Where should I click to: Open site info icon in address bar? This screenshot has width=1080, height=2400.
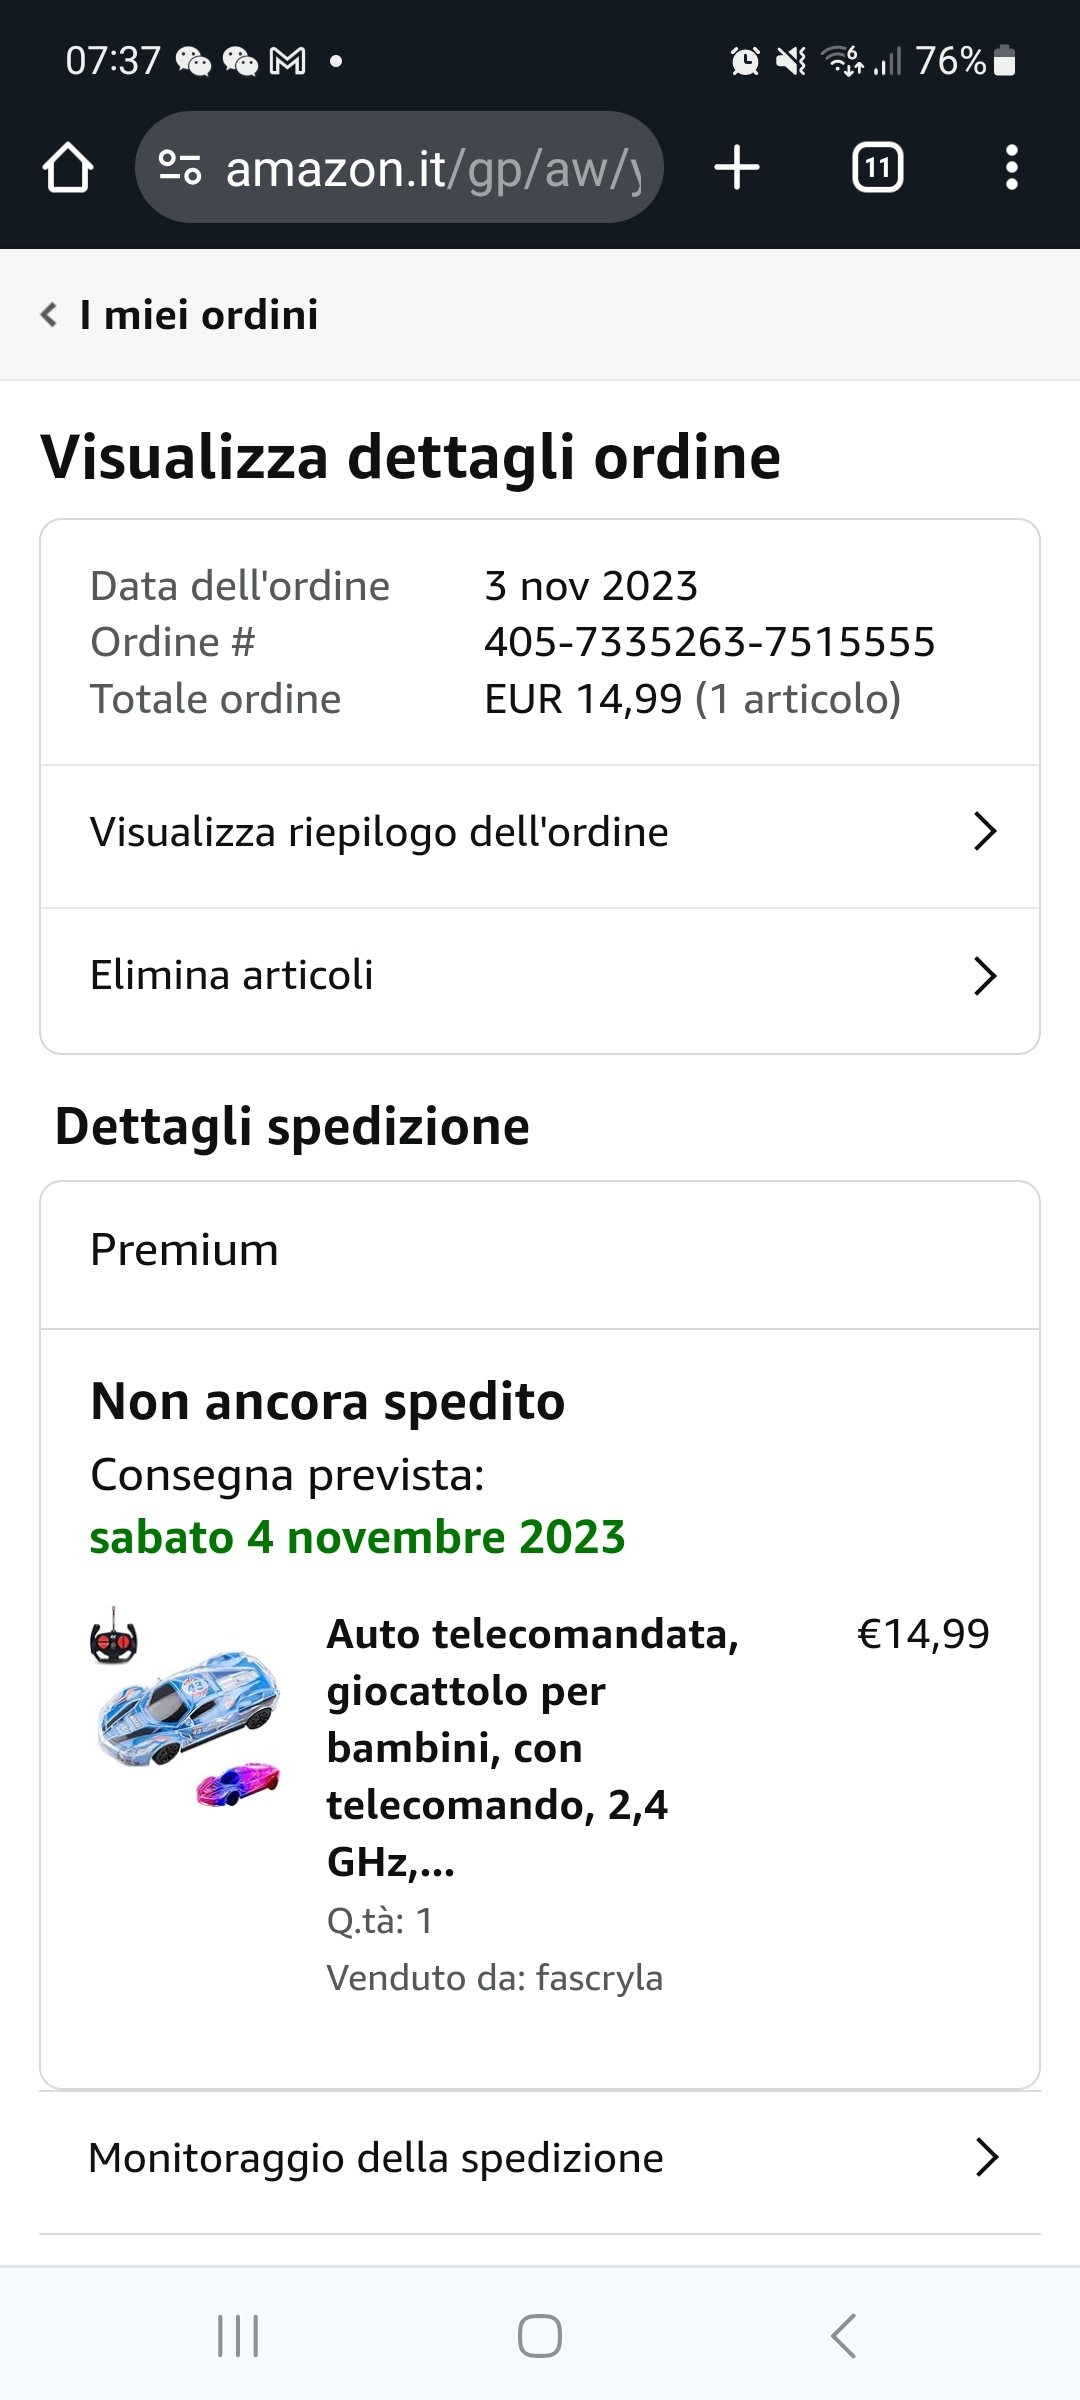(x=180, y=168)
